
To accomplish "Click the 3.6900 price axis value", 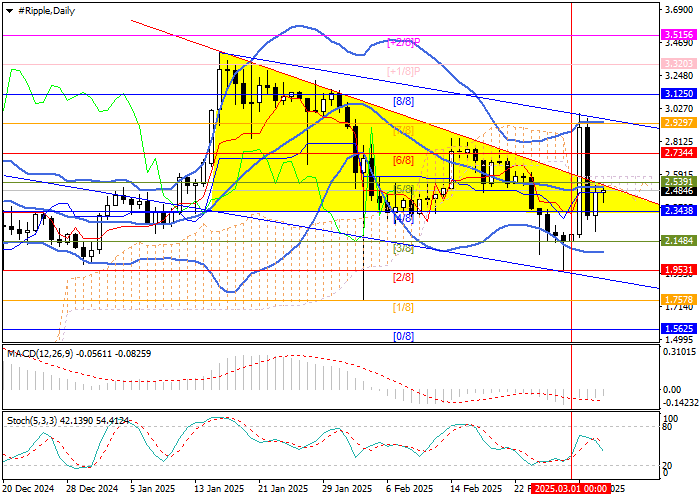I will [x=679, y=10].
